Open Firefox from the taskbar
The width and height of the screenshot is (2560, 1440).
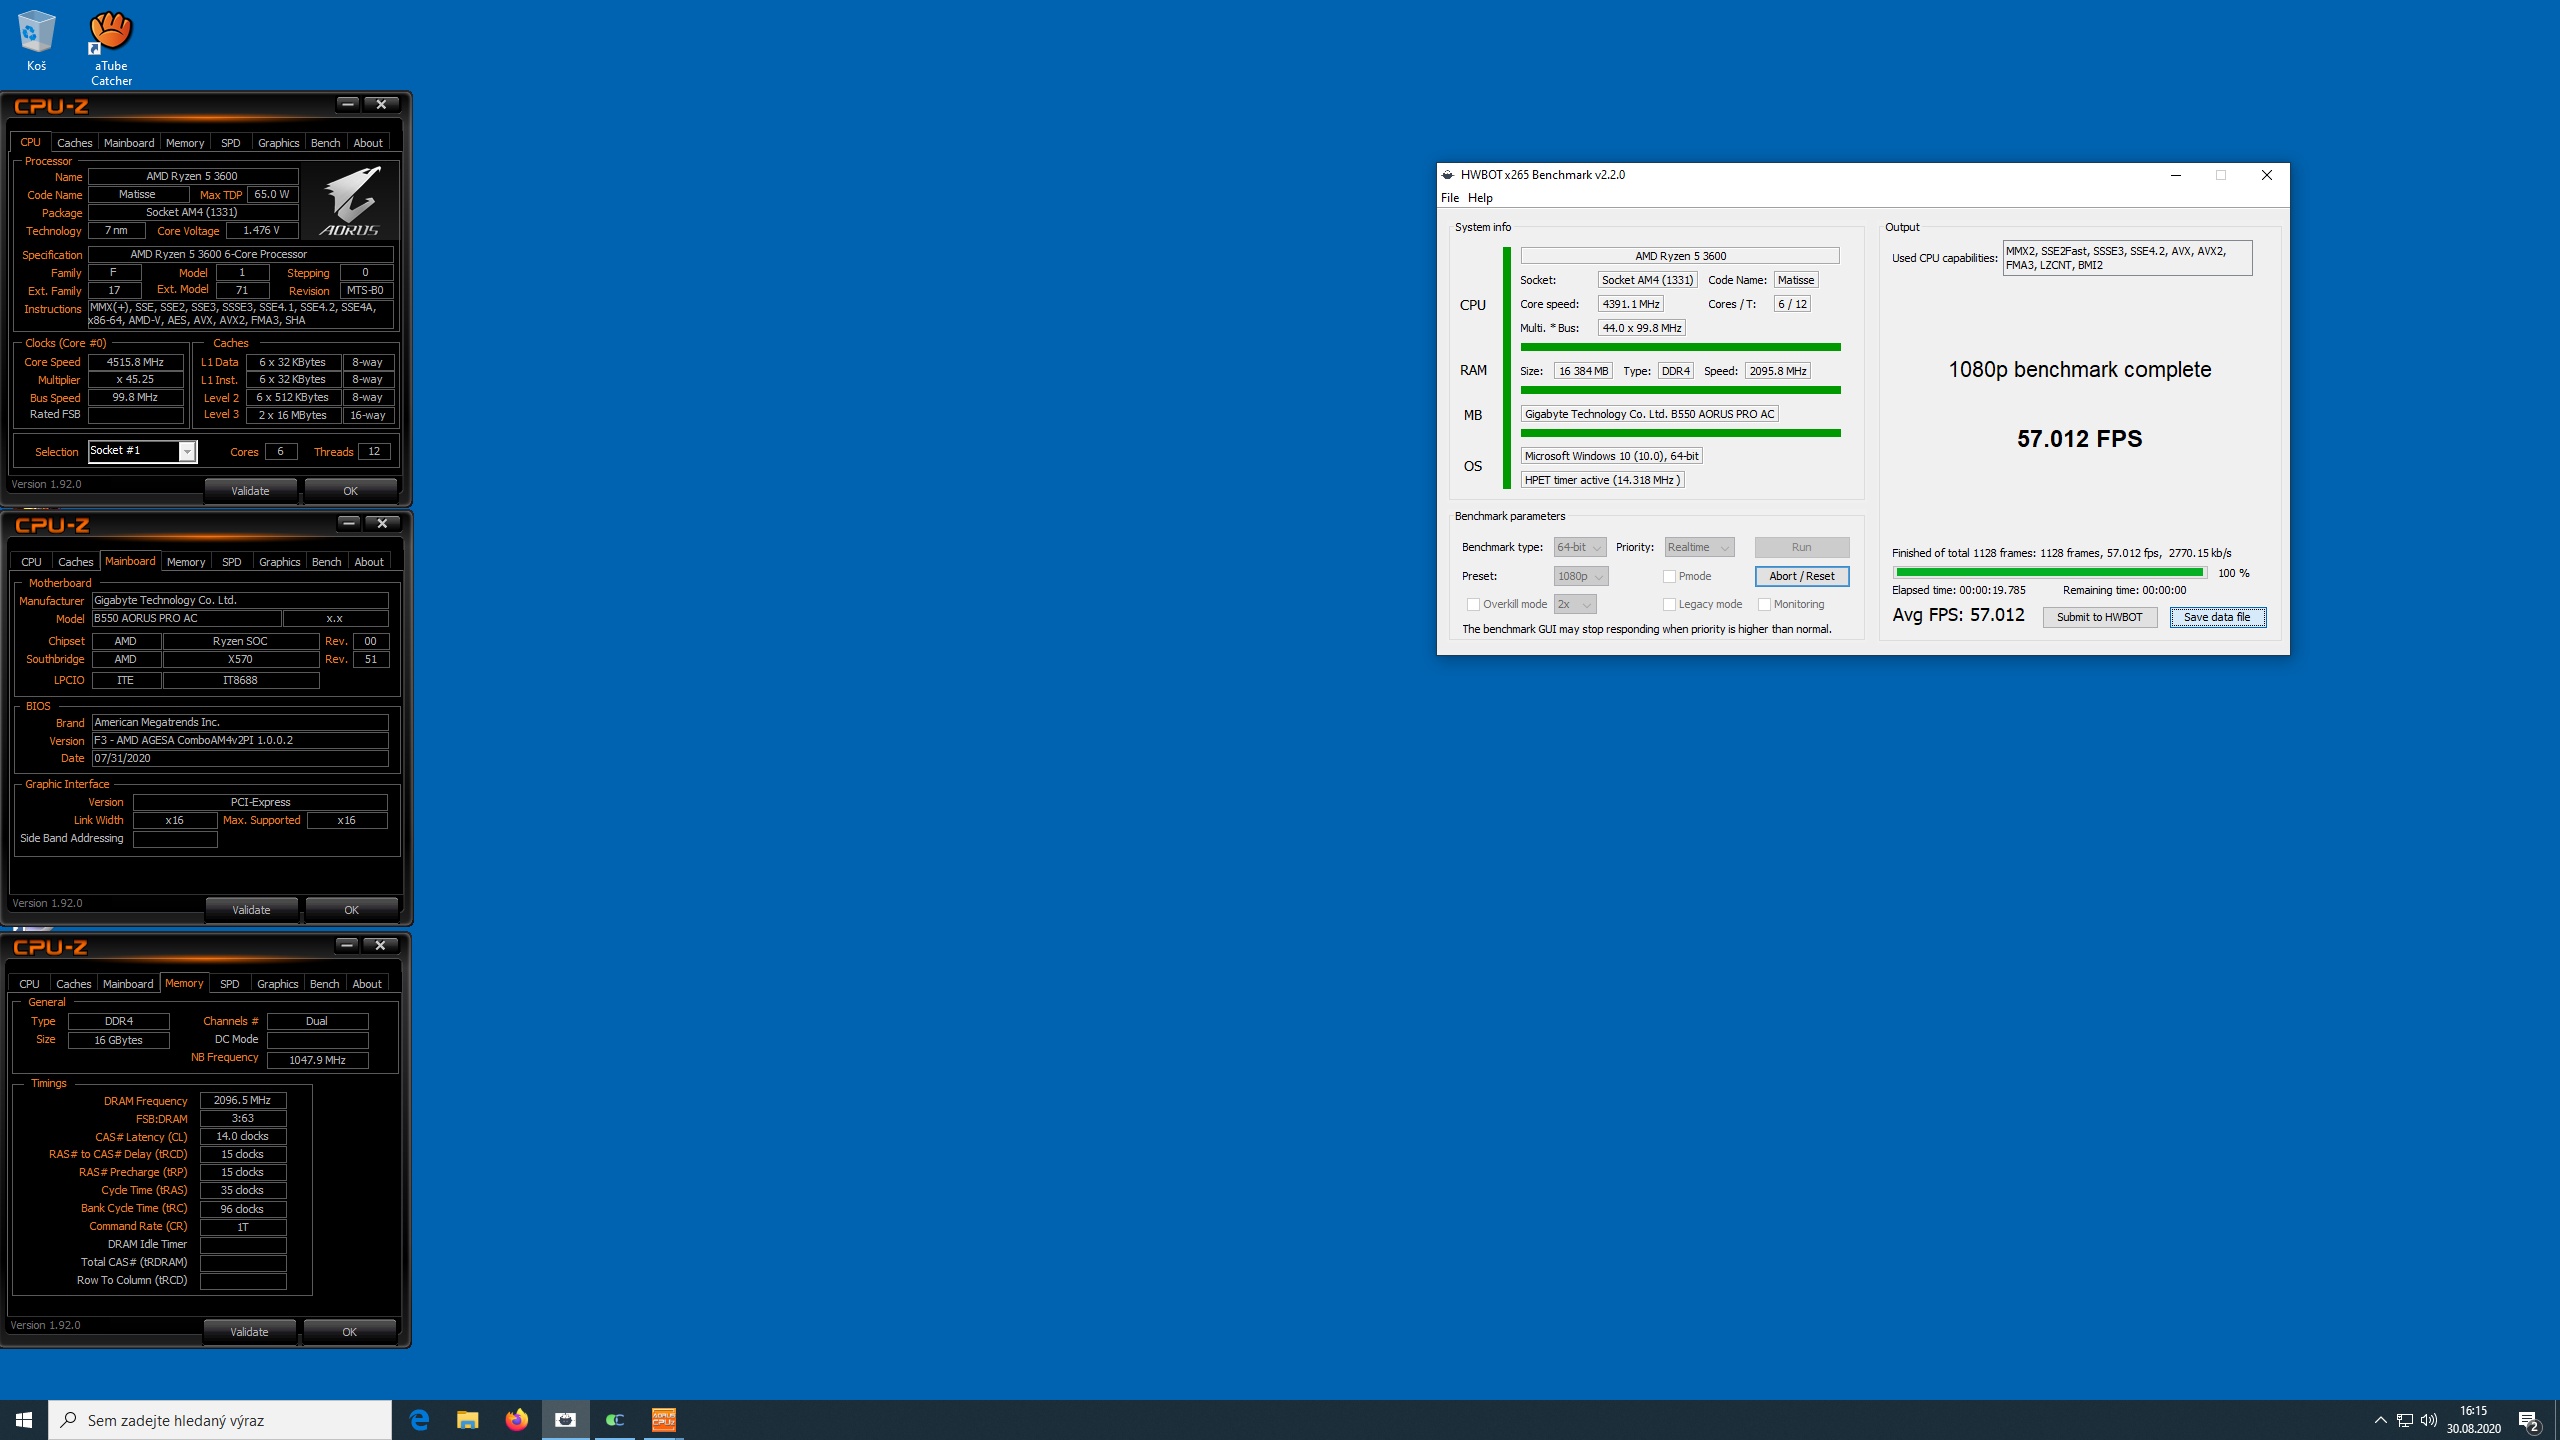click(x=516, y=1419)
